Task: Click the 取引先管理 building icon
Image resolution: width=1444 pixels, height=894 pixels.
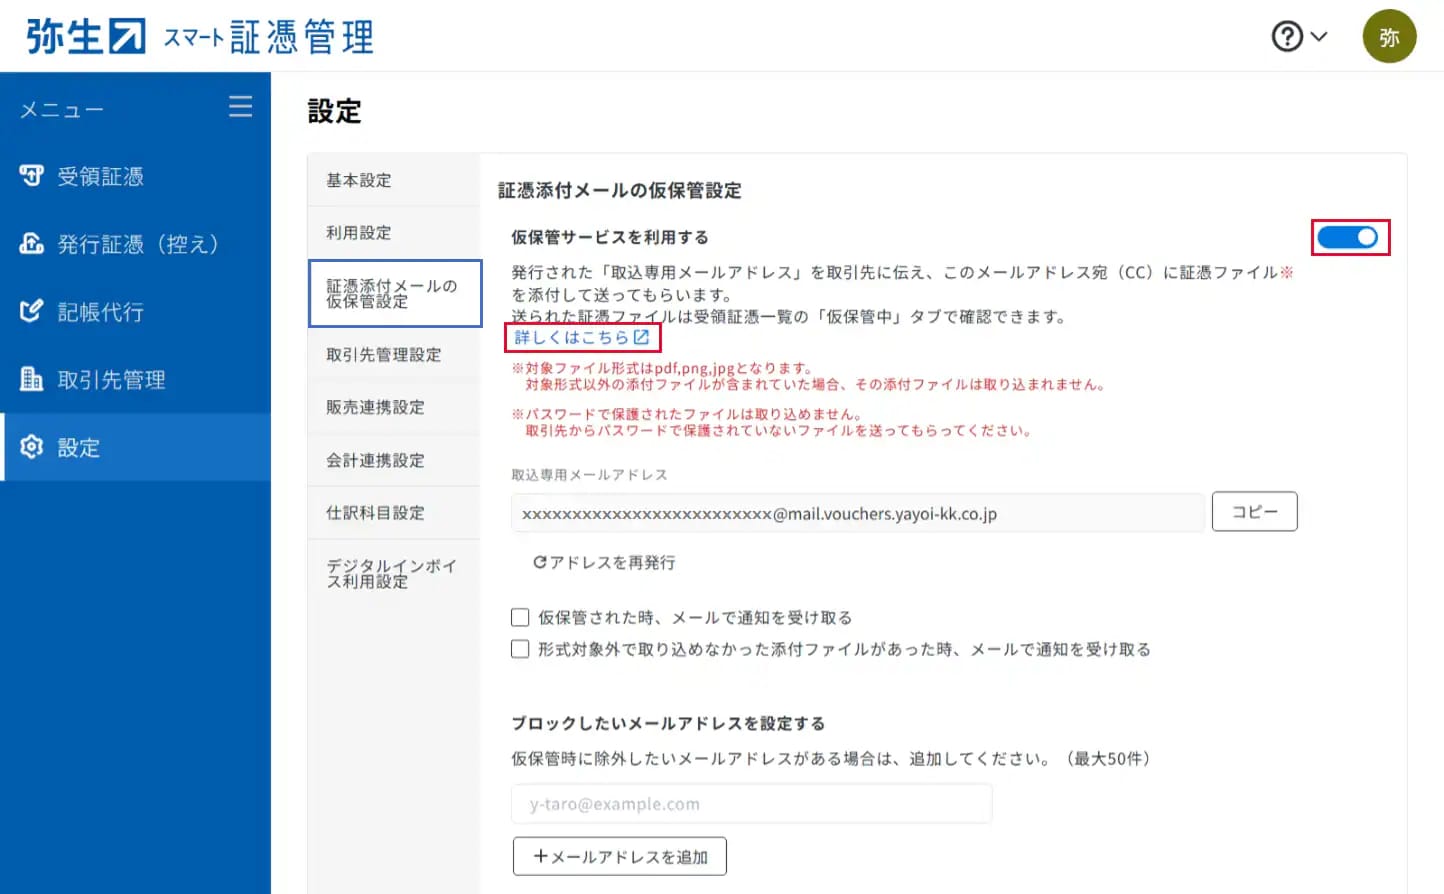Action: tap(31, 379)
